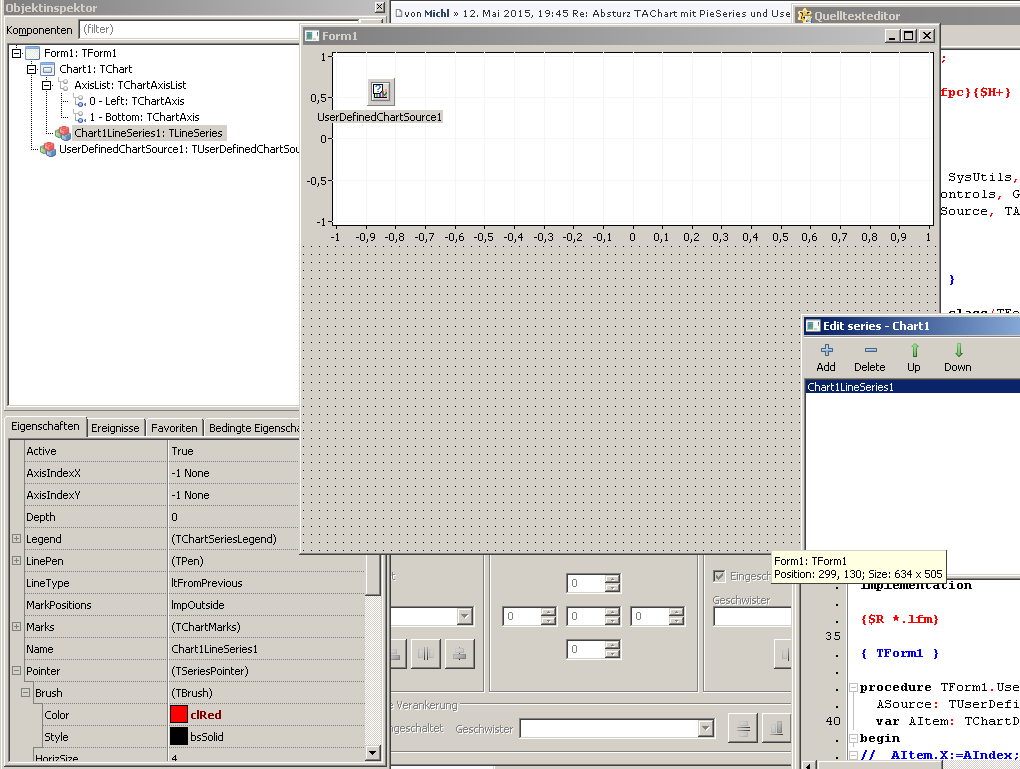Collapse the AxisList tree node

point(47,85)
